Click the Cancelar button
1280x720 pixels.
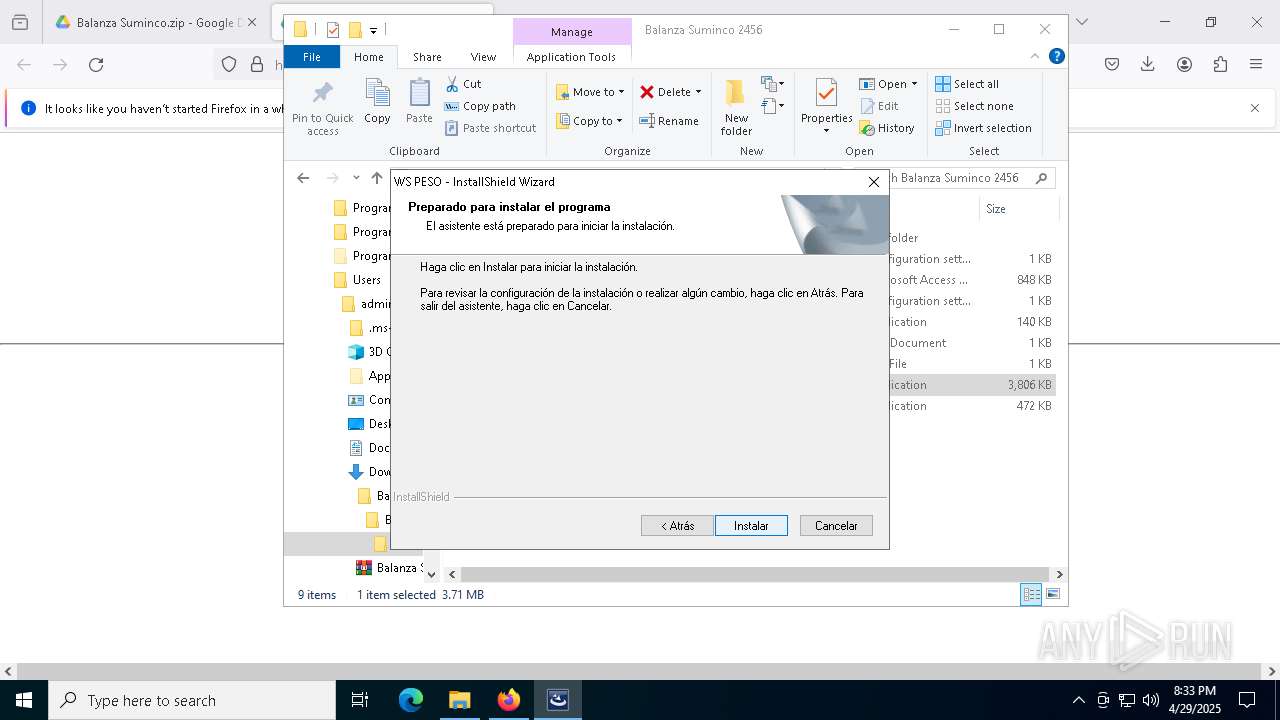(836, 526)
